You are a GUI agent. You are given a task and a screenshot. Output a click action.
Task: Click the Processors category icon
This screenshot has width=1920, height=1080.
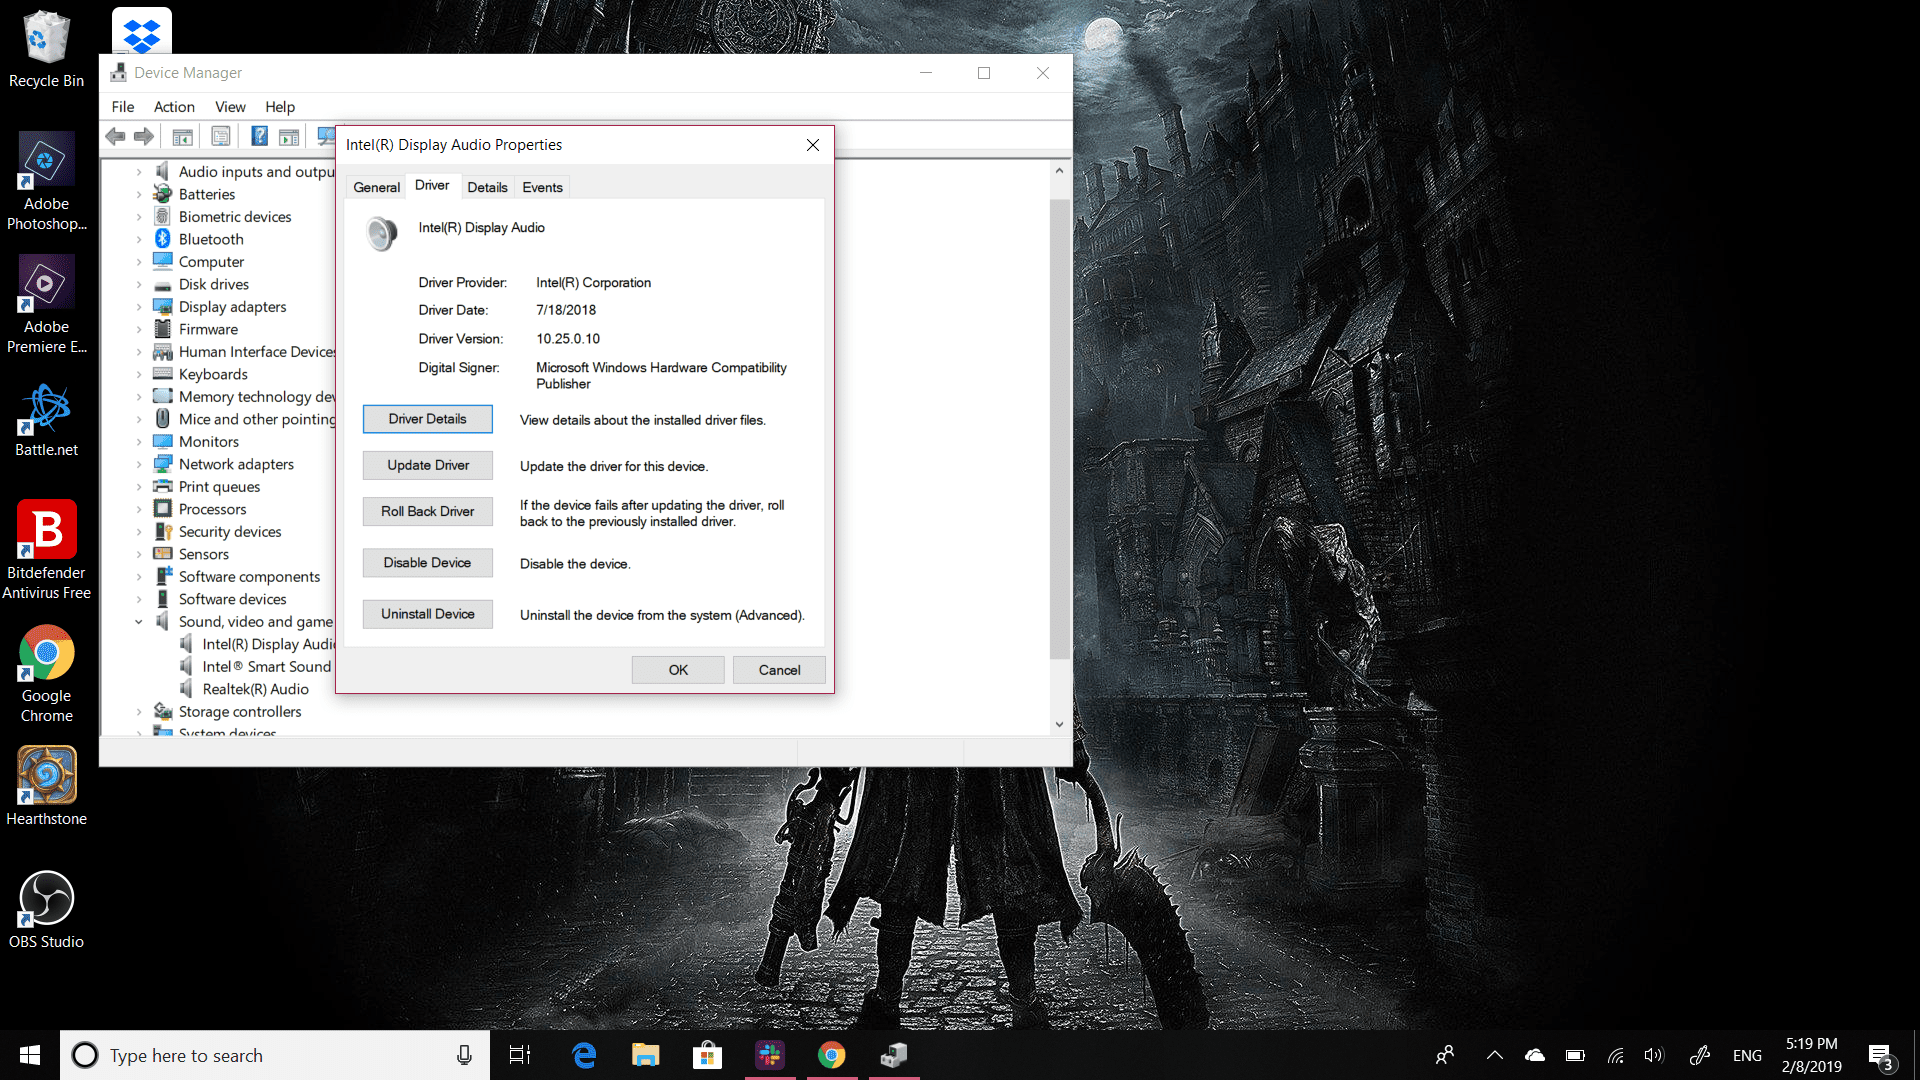tap(163, 509)
